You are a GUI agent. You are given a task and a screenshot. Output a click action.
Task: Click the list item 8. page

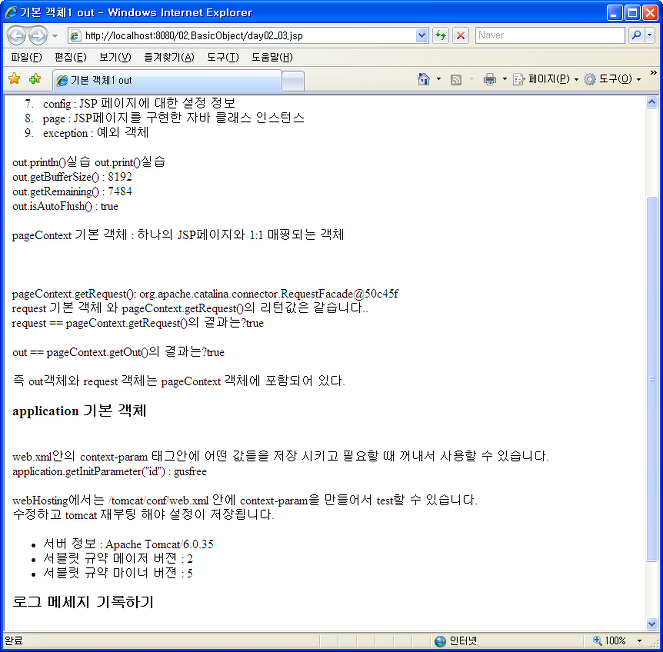[x=164, y=118]
